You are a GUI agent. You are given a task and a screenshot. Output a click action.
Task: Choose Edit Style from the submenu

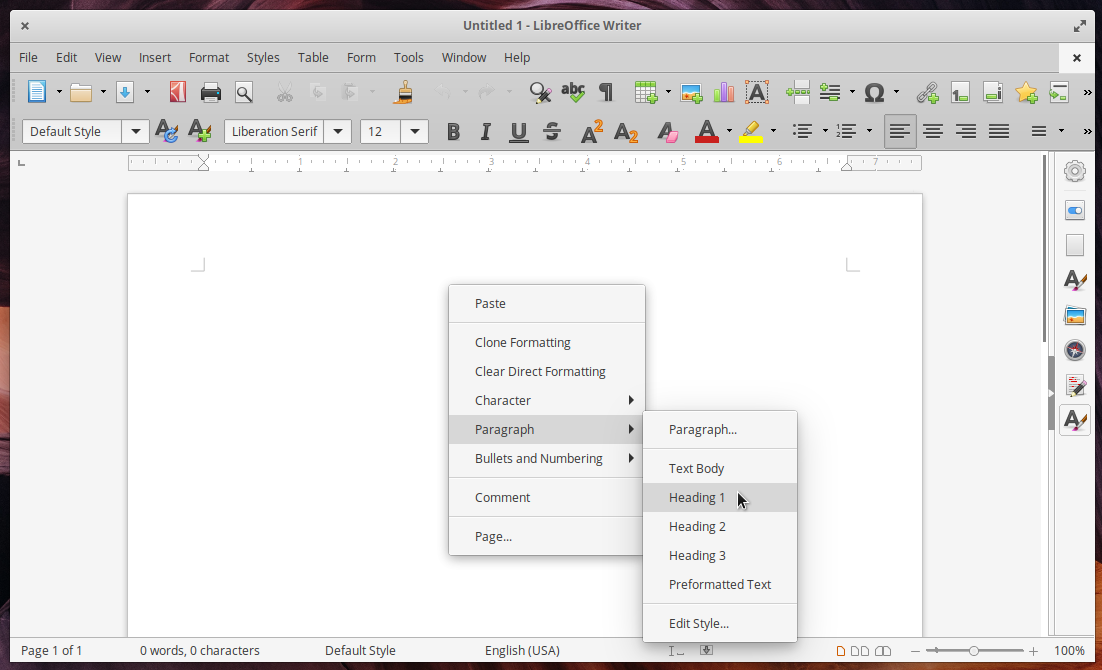click(x=698, y=622)
